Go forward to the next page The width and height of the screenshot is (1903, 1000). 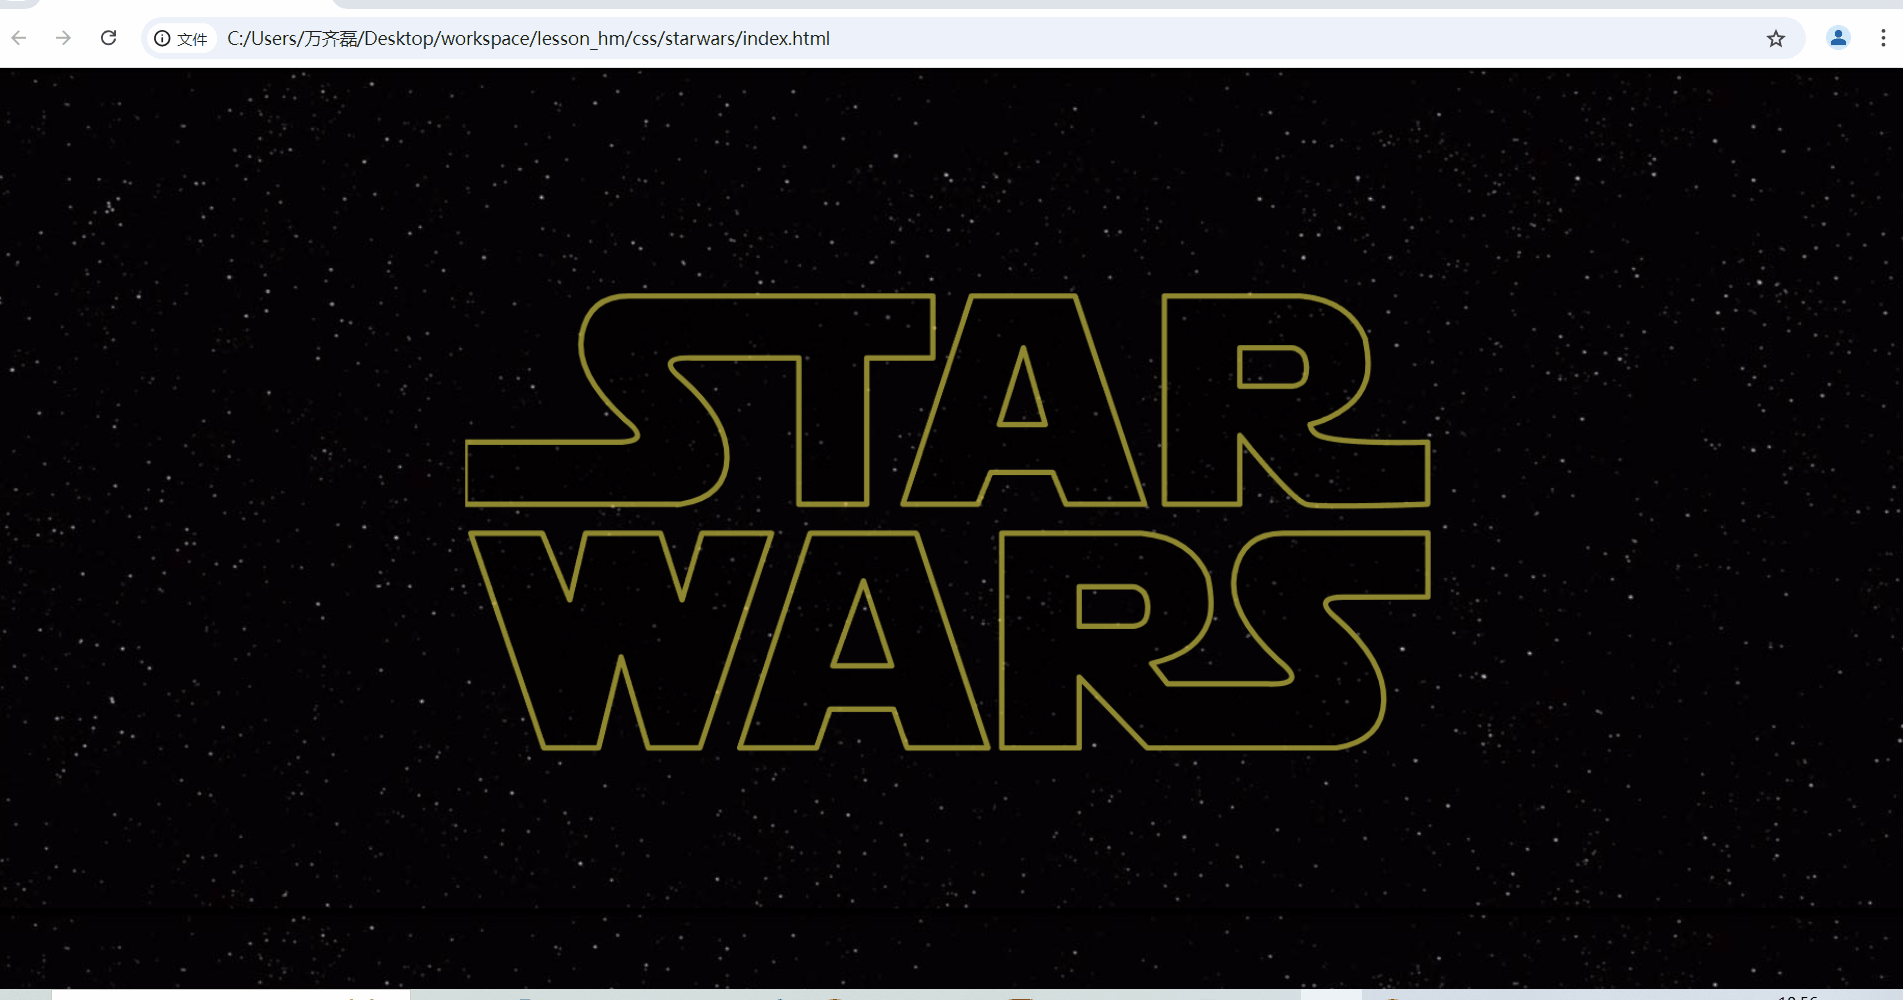coord(64,38)
